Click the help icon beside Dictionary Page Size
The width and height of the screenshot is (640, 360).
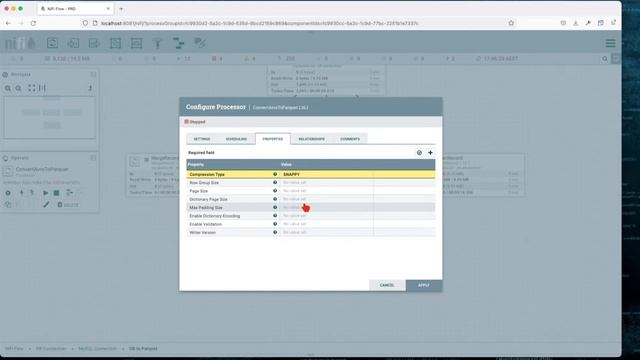pyautogui.click(x=275, y=199)
